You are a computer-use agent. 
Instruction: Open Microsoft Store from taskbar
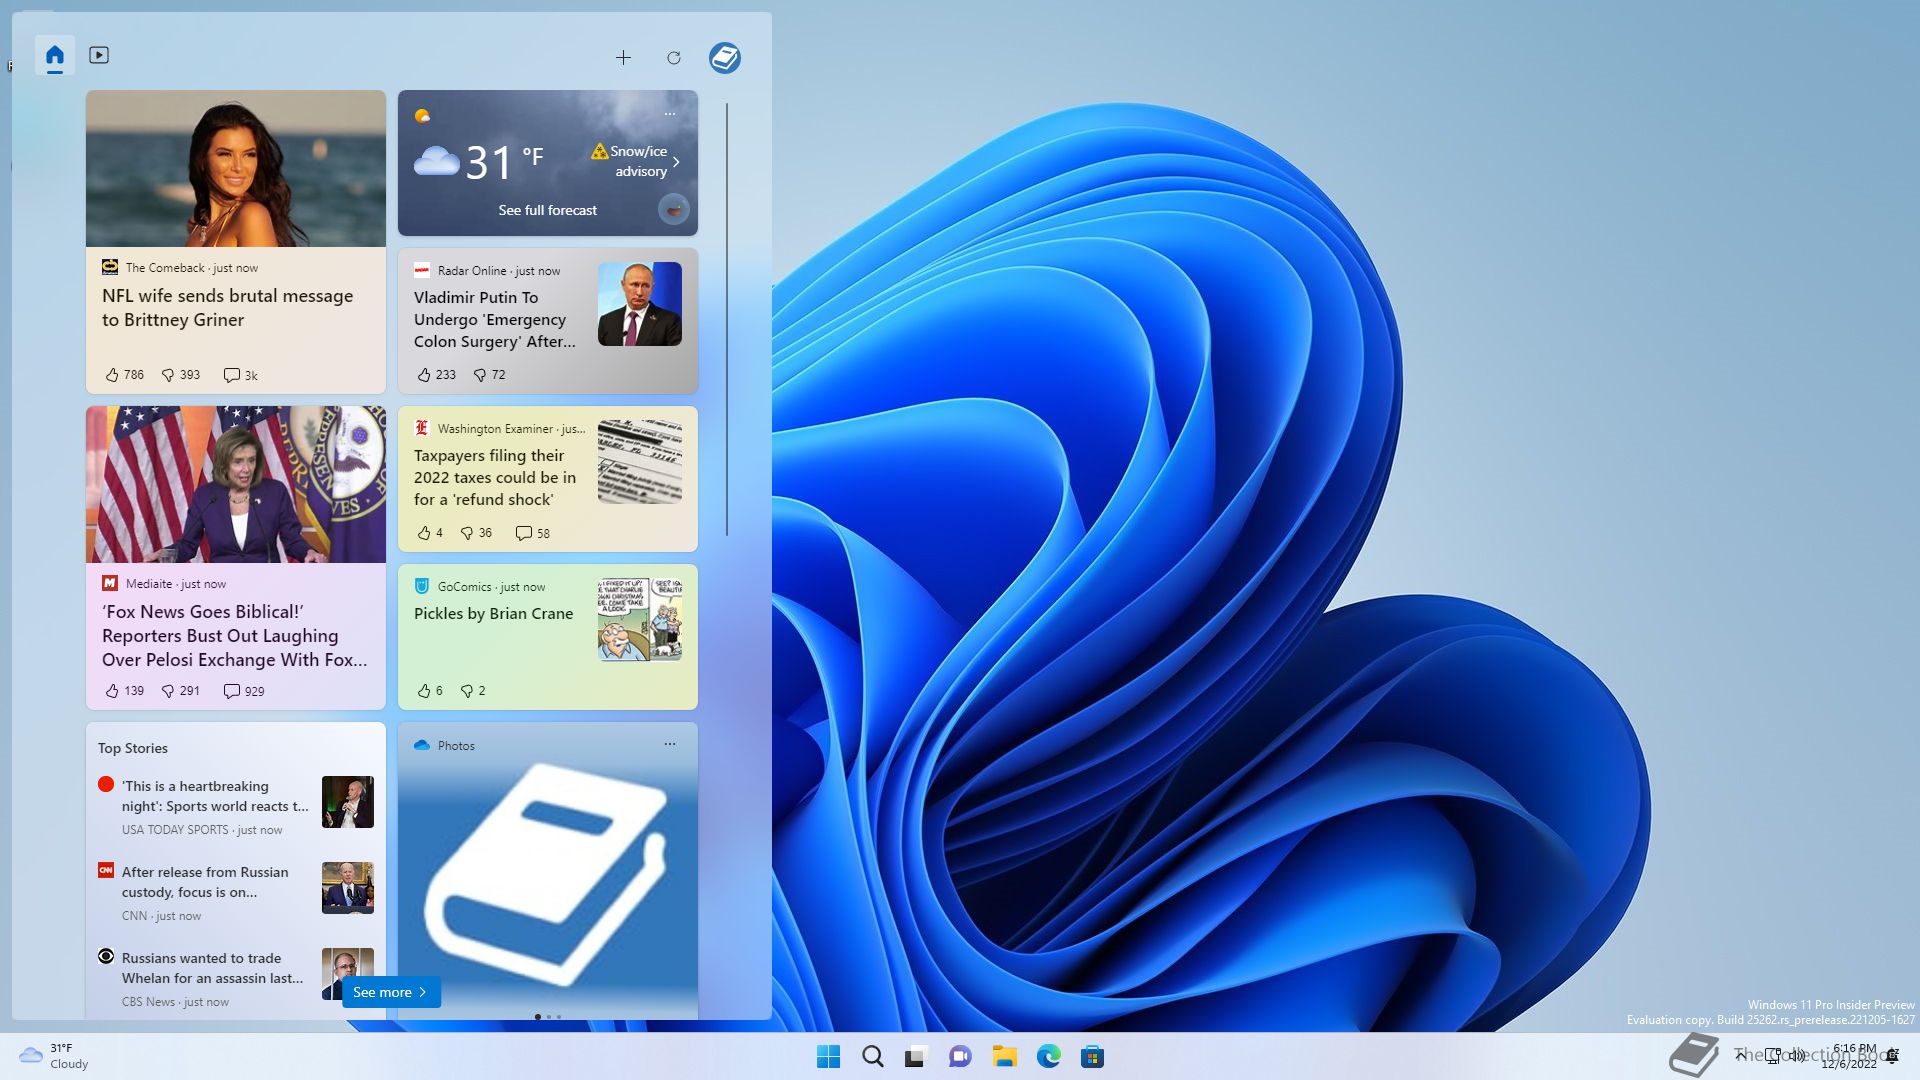pos(1093,1056)
